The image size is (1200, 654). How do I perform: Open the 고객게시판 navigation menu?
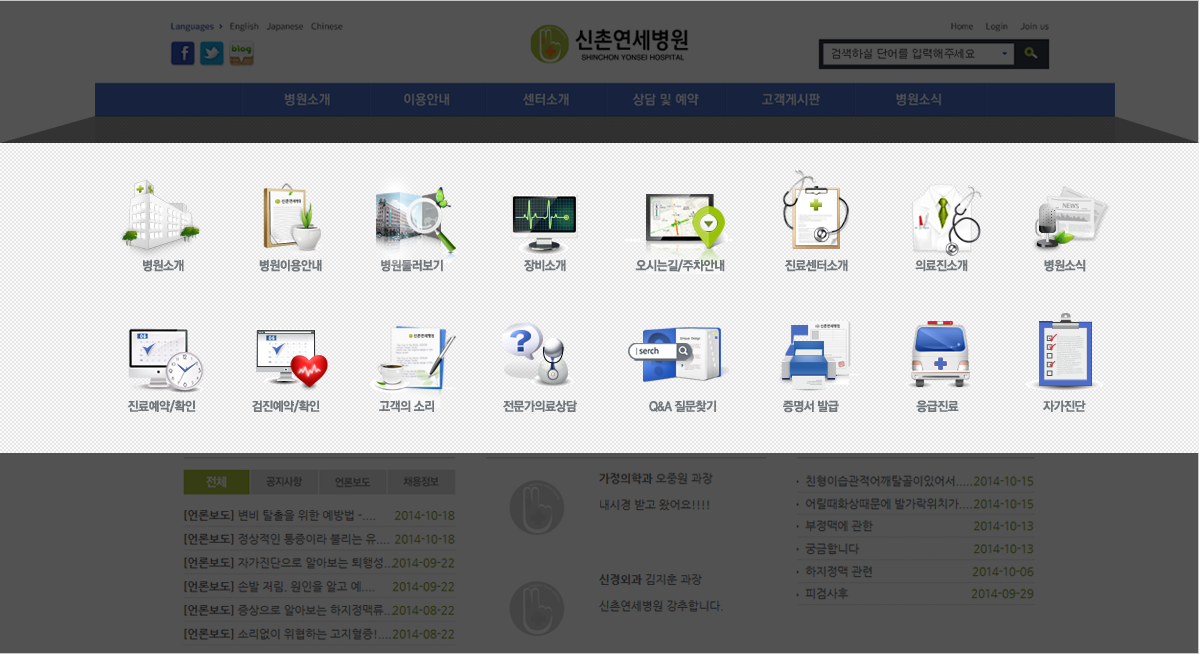point(791,99)
